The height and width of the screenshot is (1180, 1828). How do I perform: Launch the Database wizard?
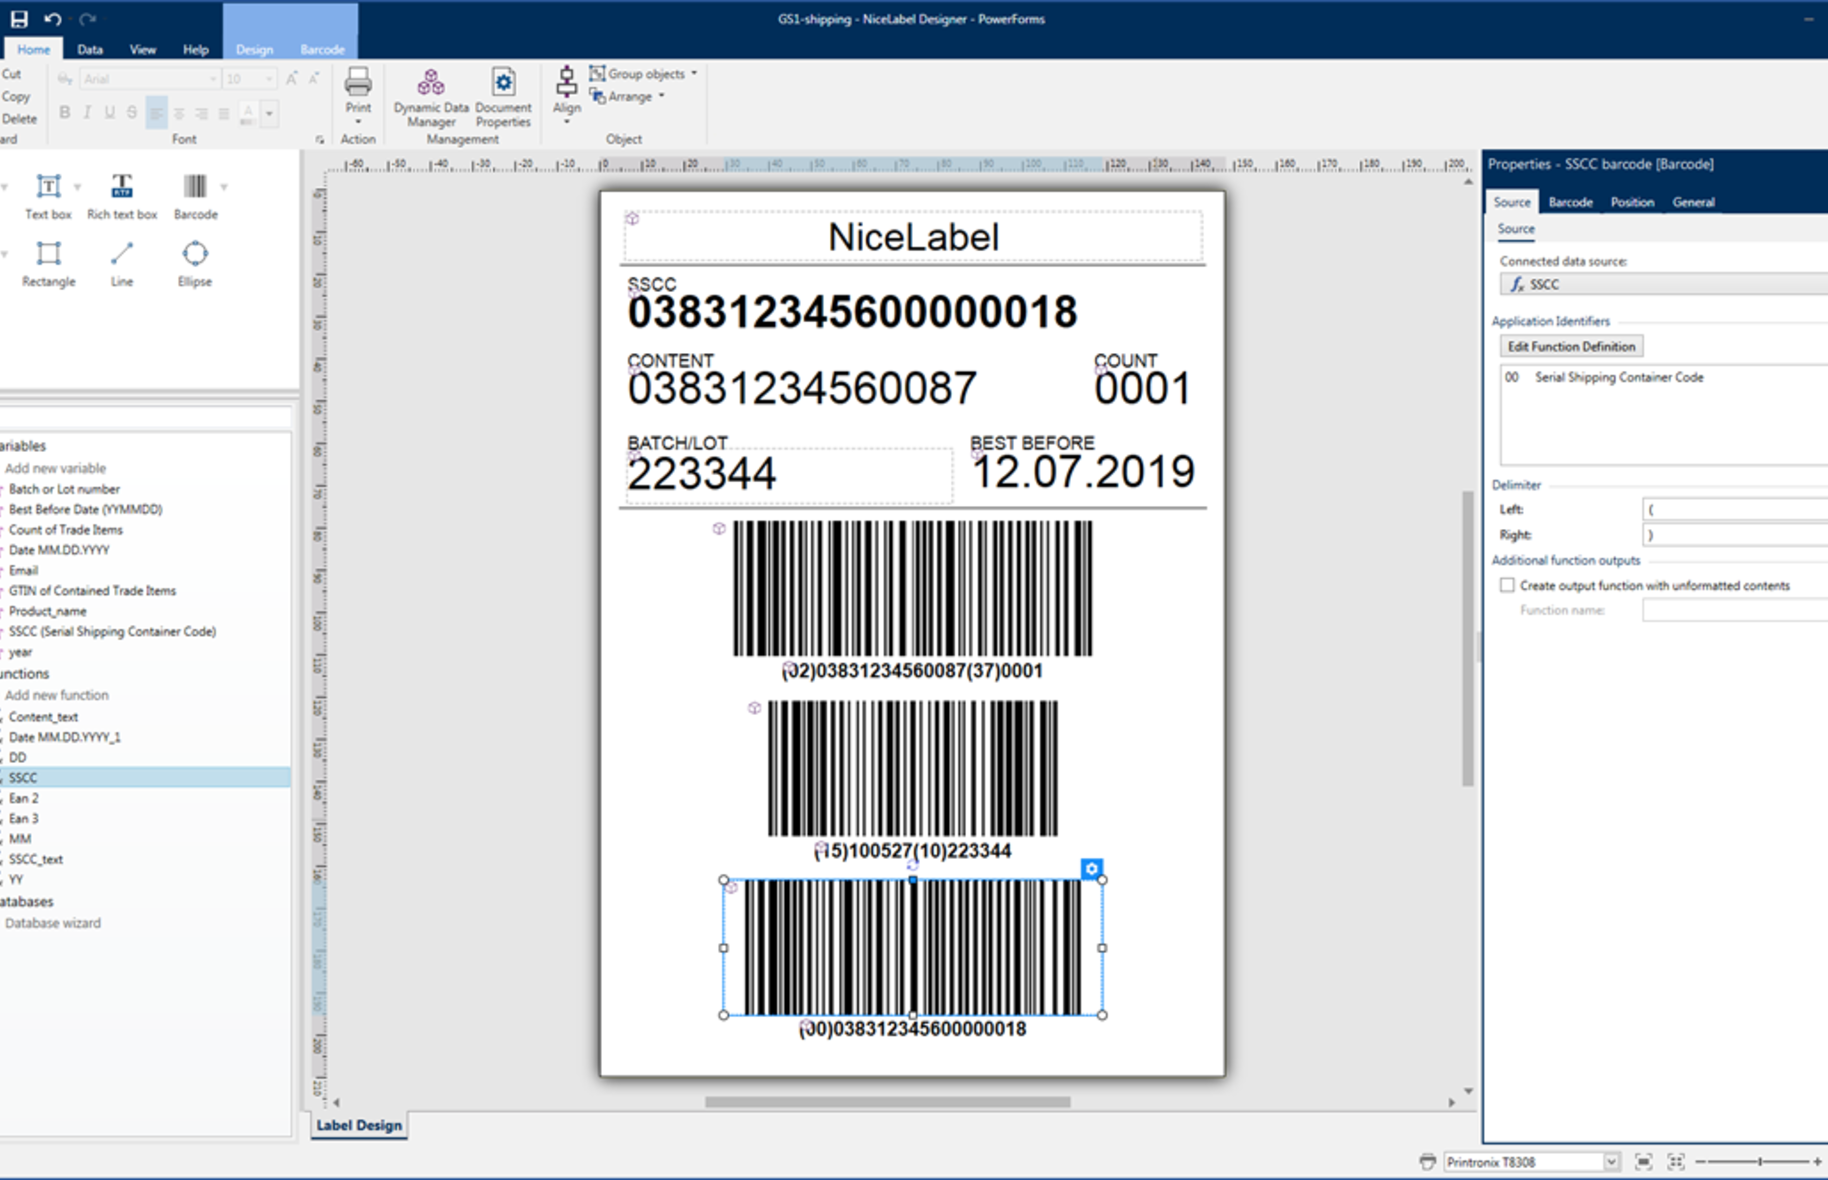pyautogui.click(x=53, y=922)
